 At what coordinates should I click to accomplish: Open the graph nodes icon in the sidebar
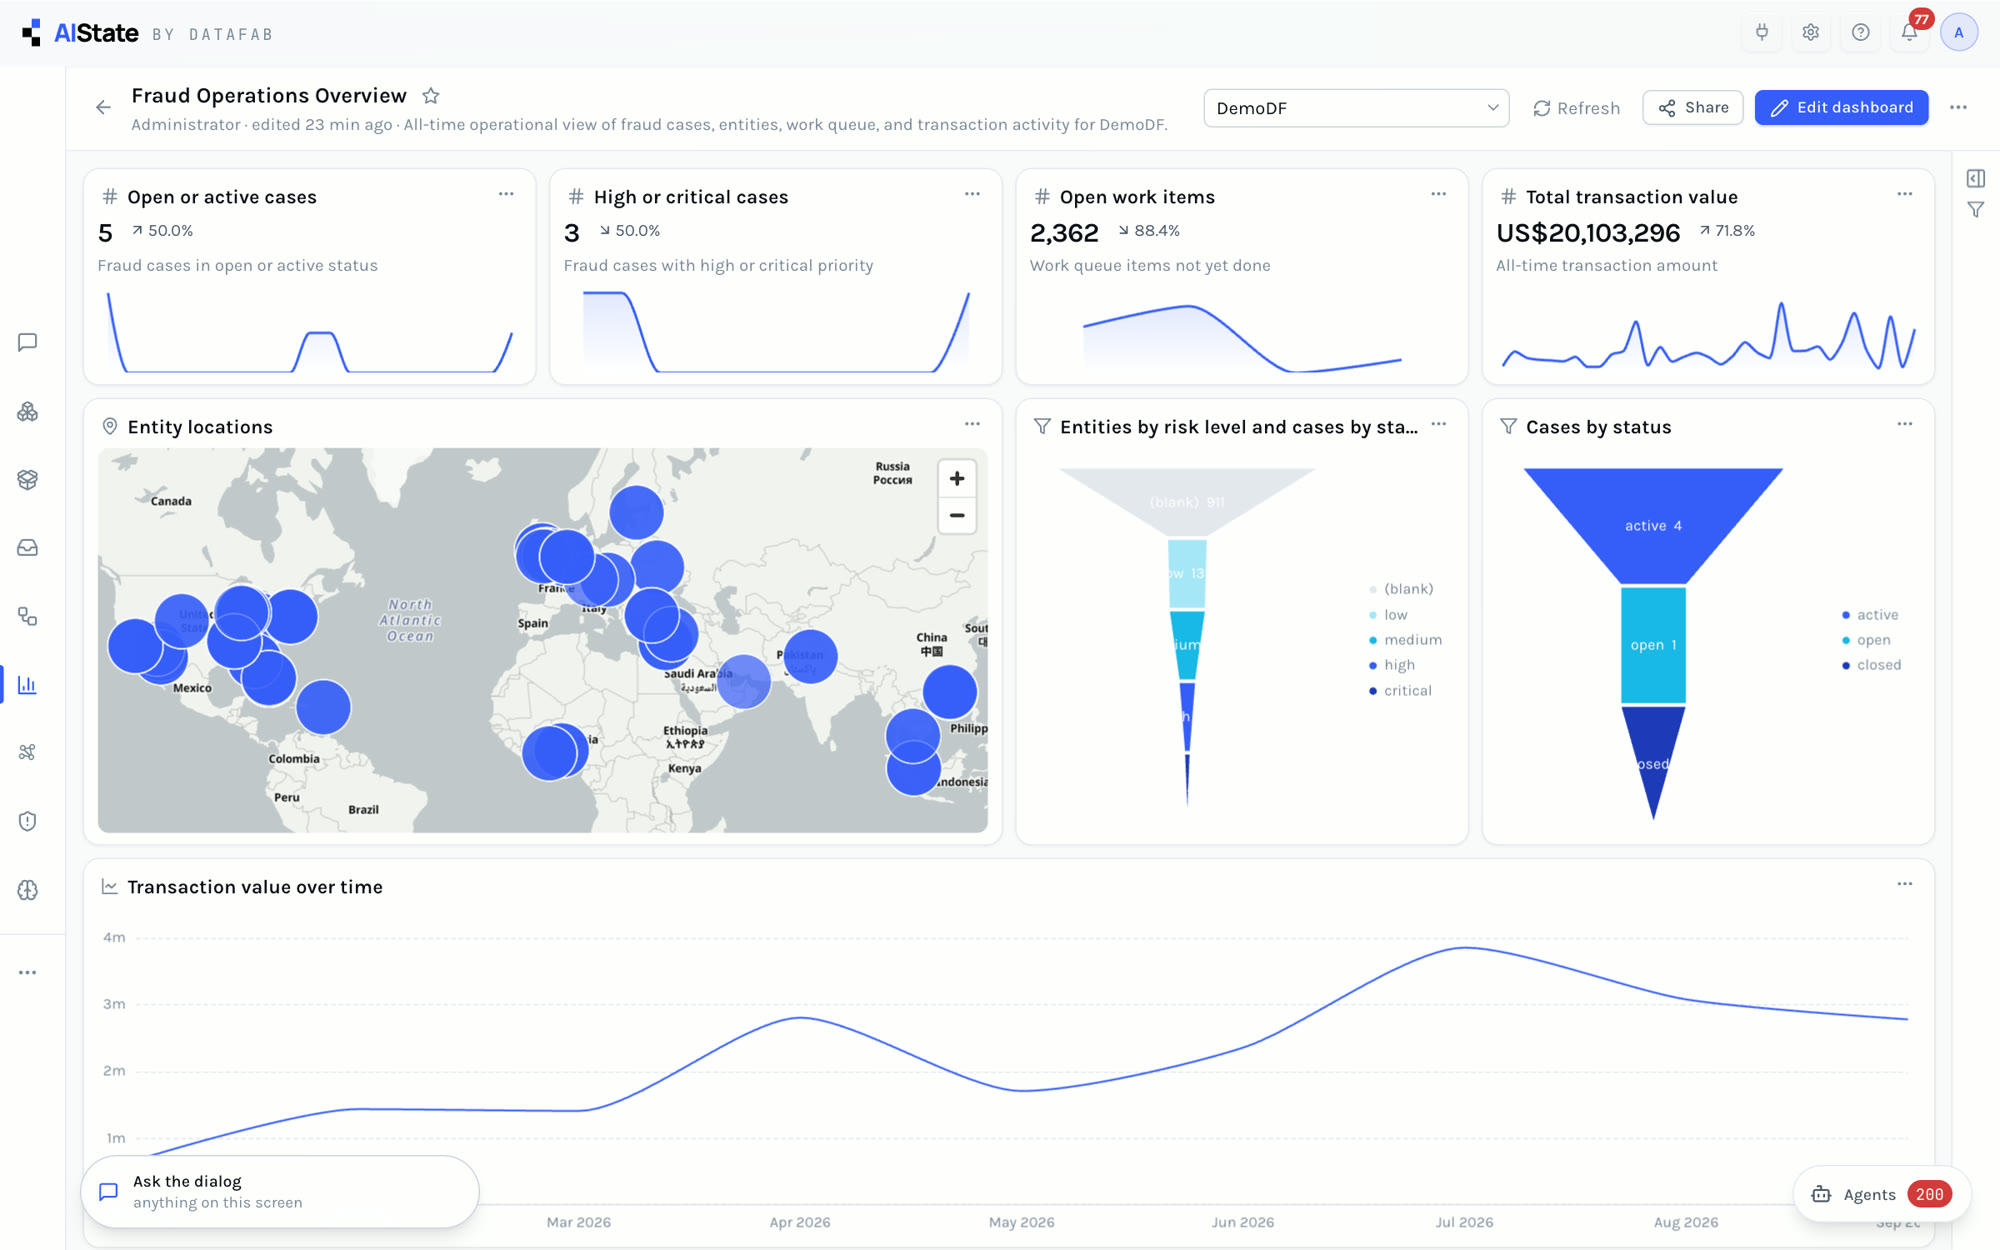(x=28, y=752)
